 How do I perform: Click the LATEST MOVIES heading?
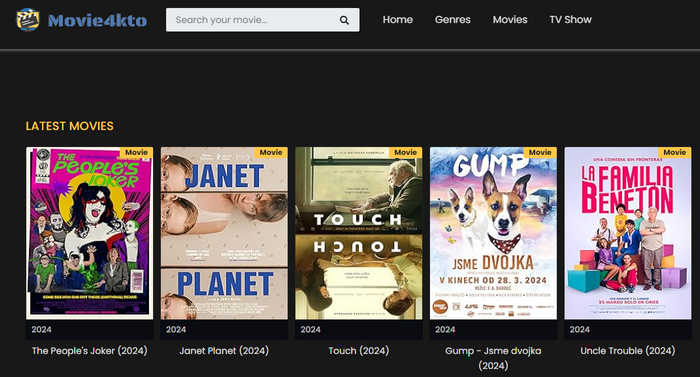pos(70,126)
